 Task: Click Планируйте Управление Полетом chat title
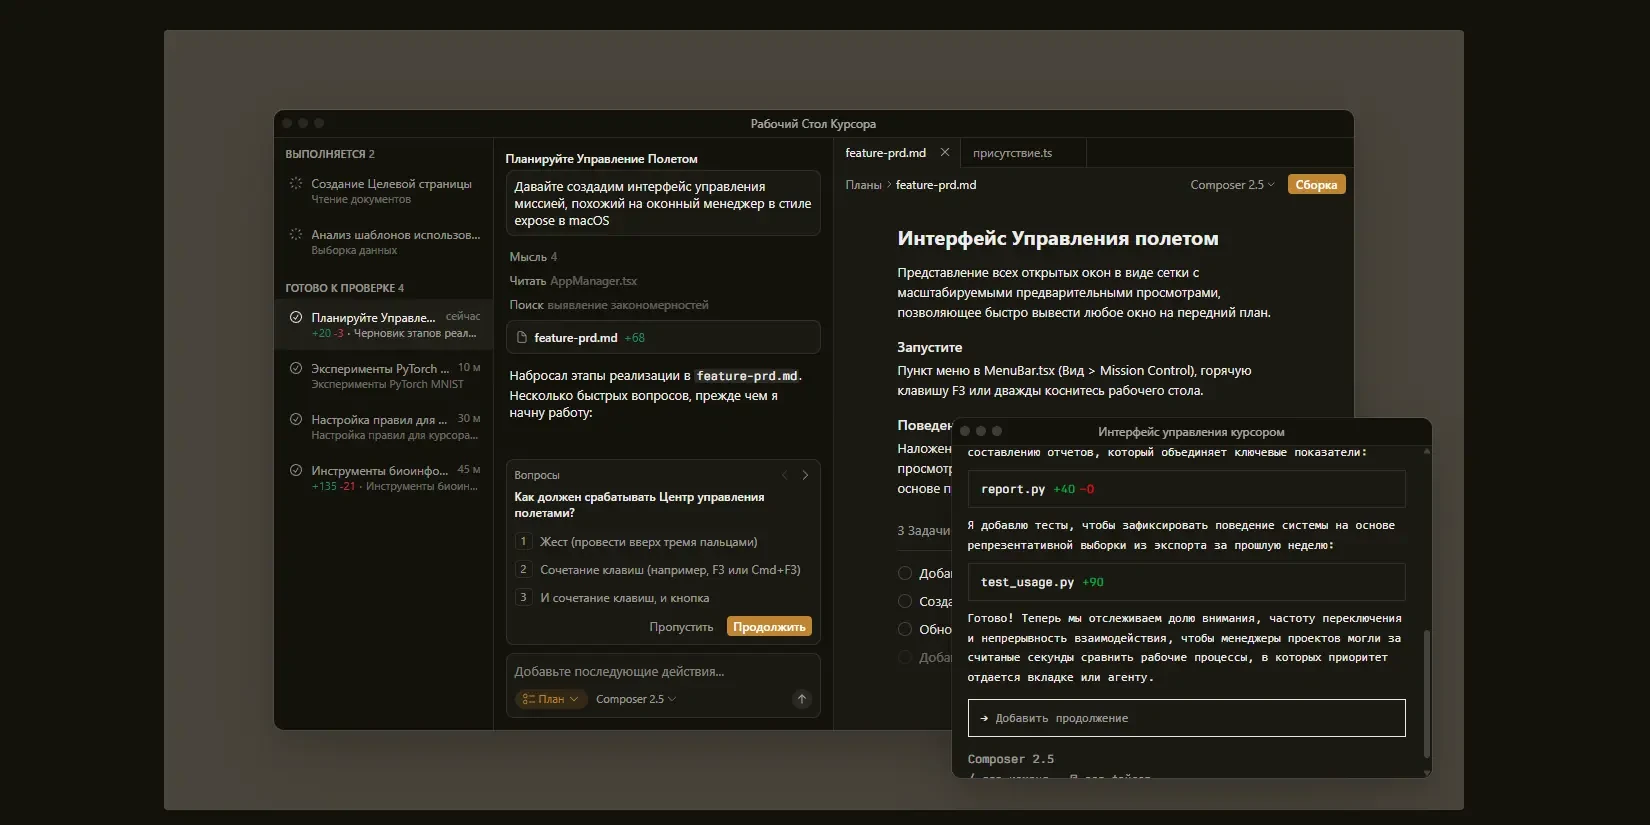[x=601, y=159]
